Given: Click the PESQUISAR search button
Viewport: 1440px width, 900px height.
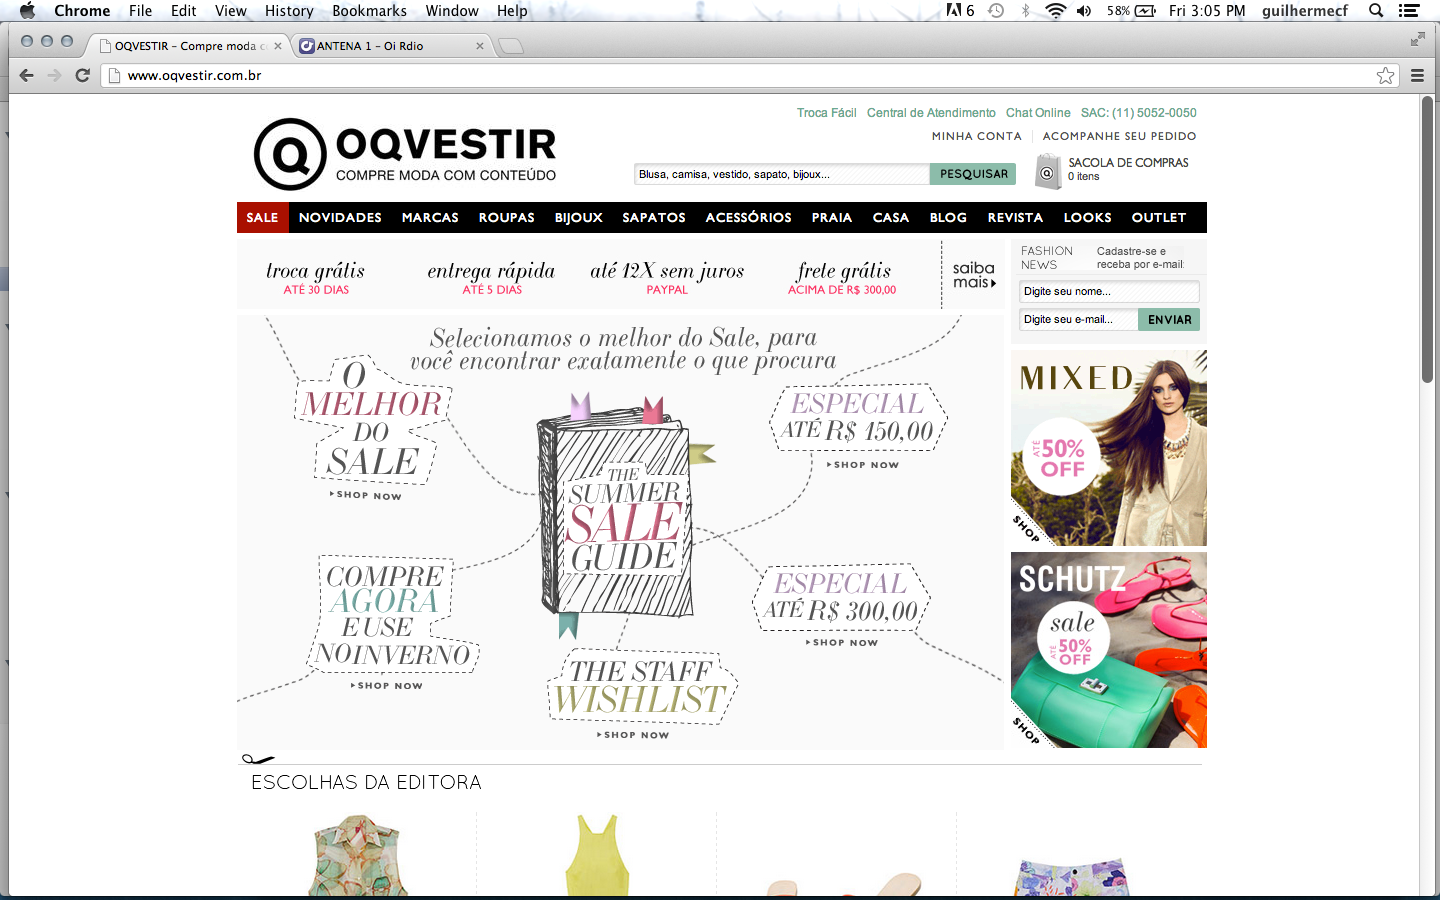Looking at the screenshot, I should [973, 174].
